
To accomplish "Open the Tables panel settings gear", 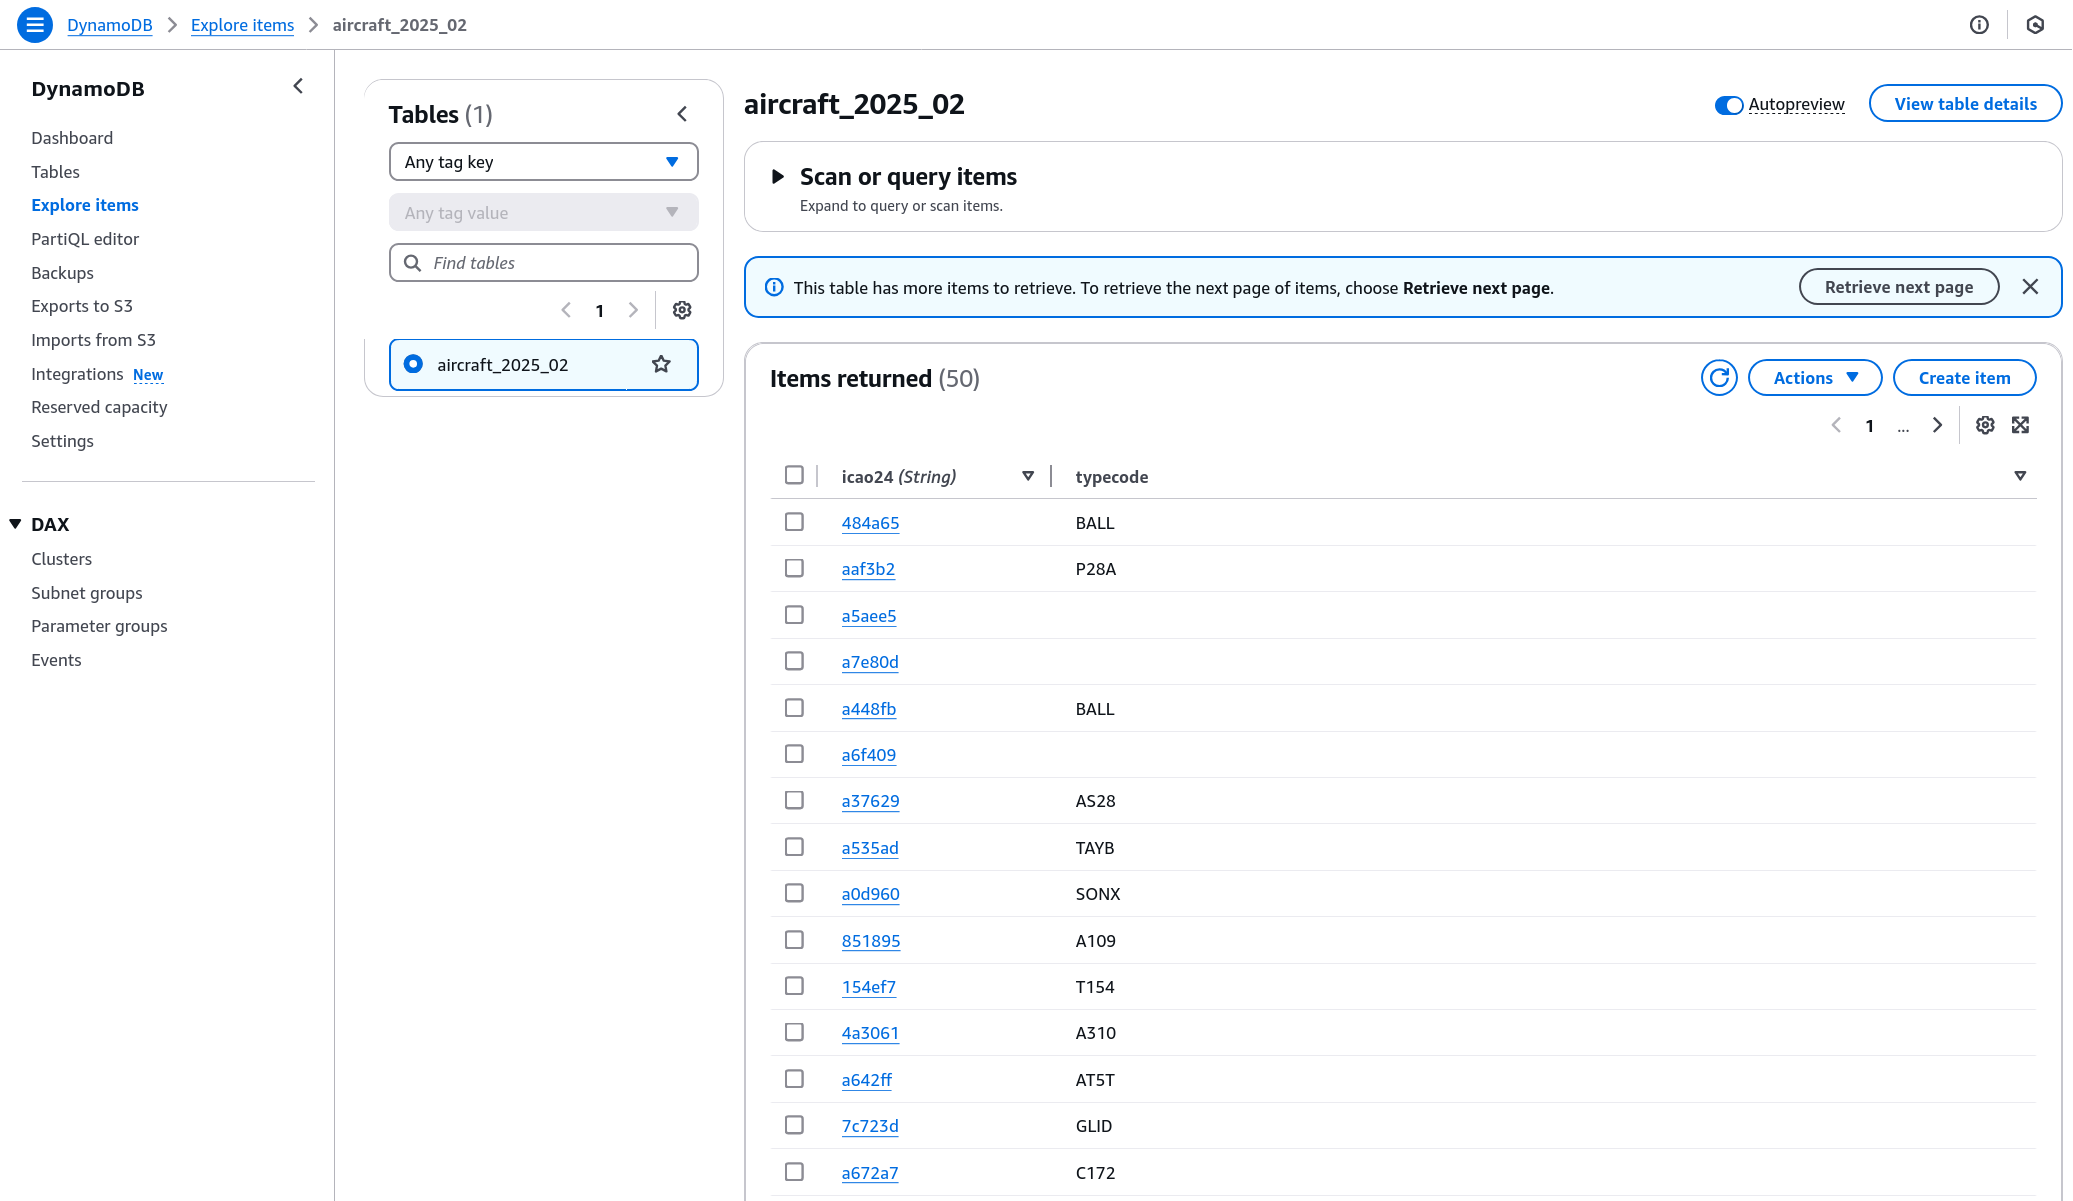I will click(682, 310).
